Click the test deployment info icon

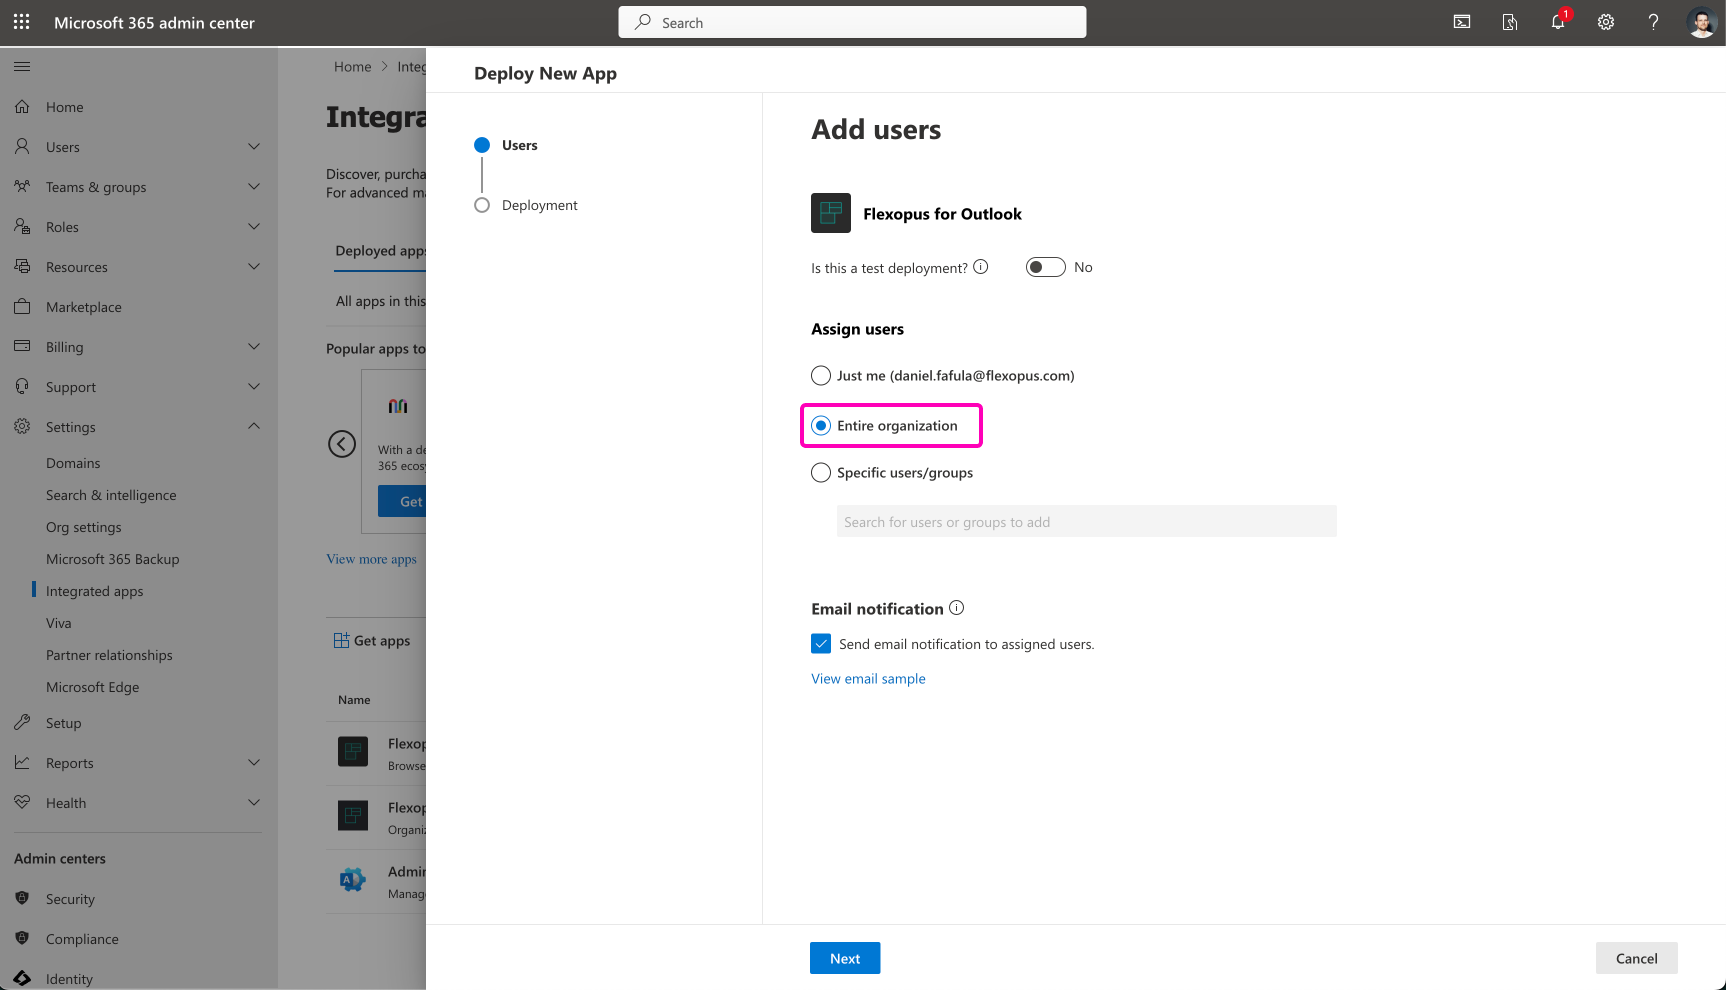[981, 267]
